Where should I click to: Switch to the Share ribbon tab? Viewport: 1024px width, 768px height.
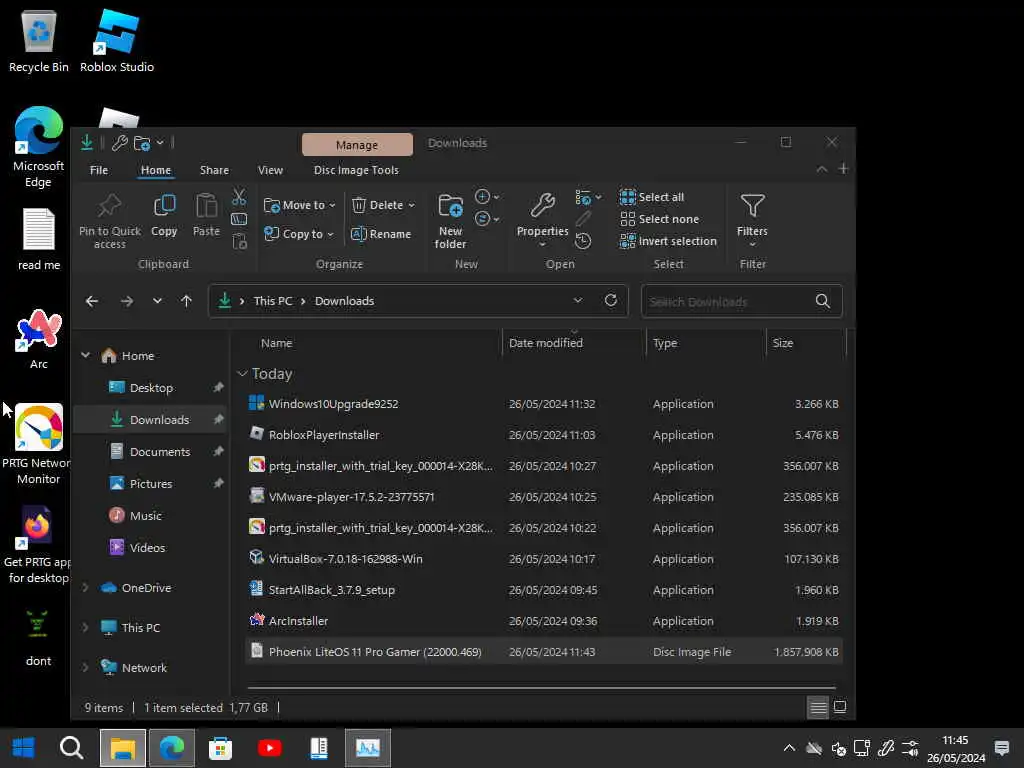pos(214,170)
